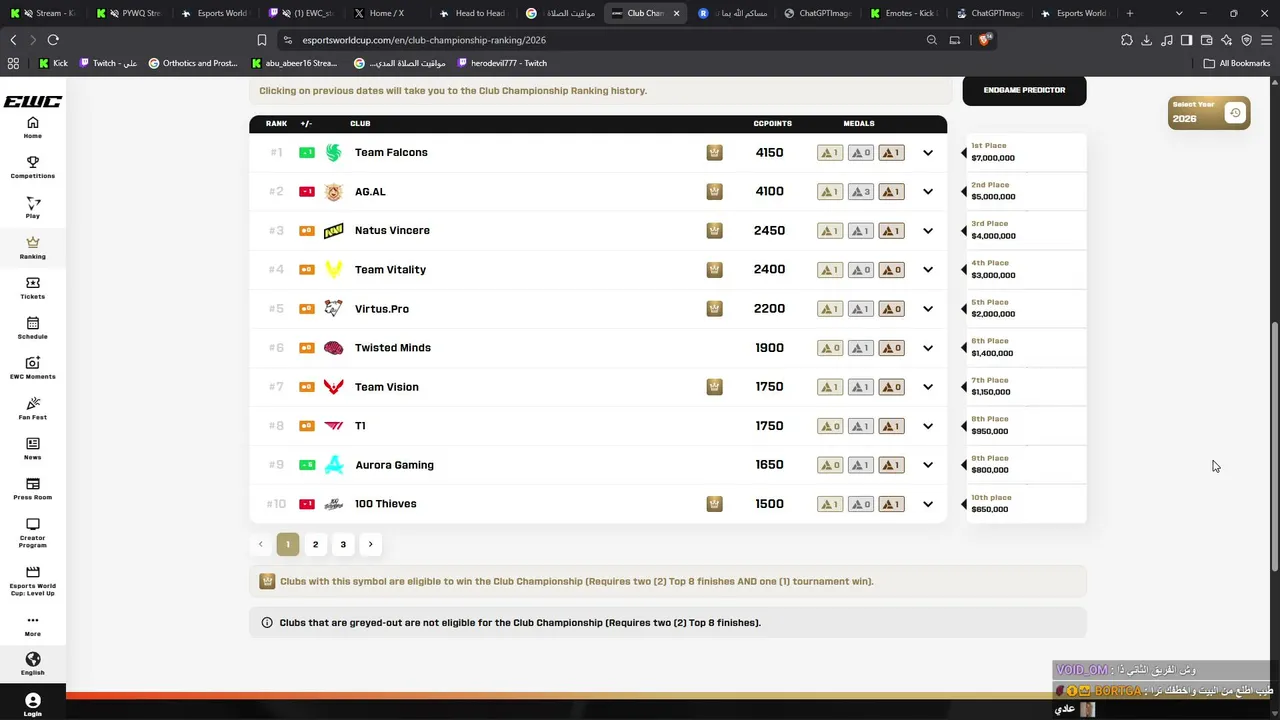Expand the 100 Thieves row details

pyautogui.click(x=928, y=504)
